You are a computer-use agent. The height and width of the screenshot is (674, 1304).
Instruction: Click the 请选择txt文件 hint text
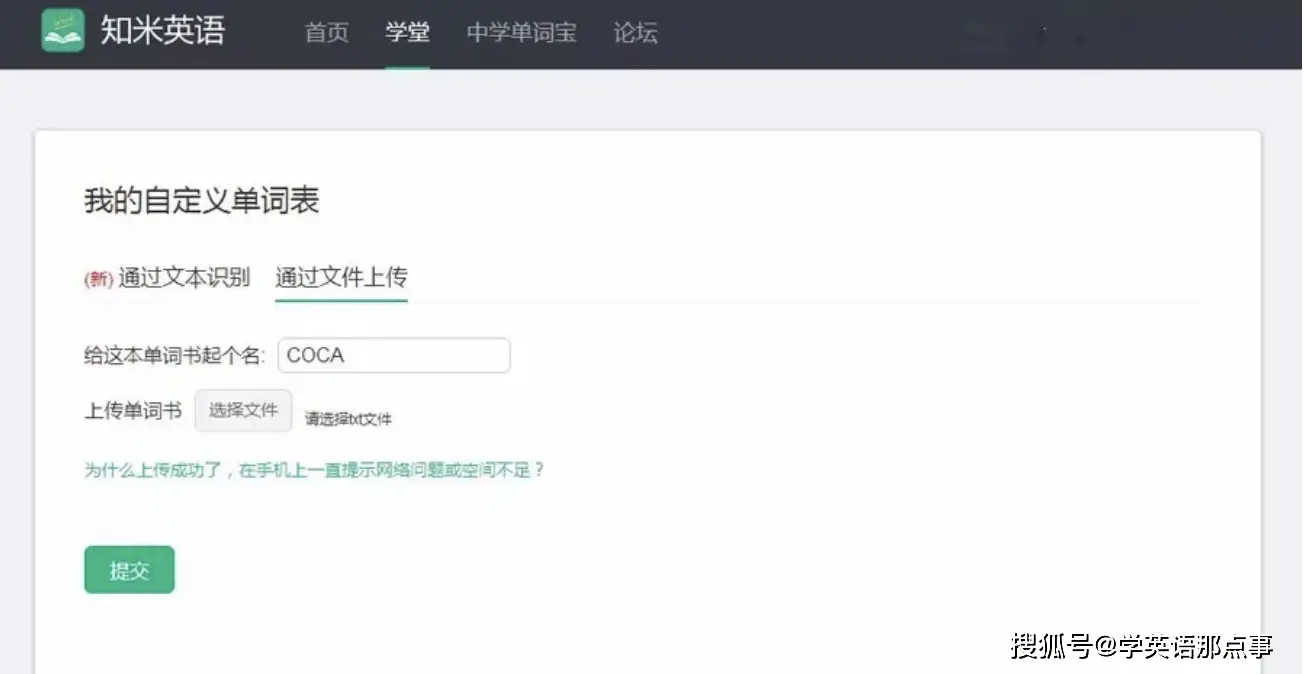coord(349,419)
